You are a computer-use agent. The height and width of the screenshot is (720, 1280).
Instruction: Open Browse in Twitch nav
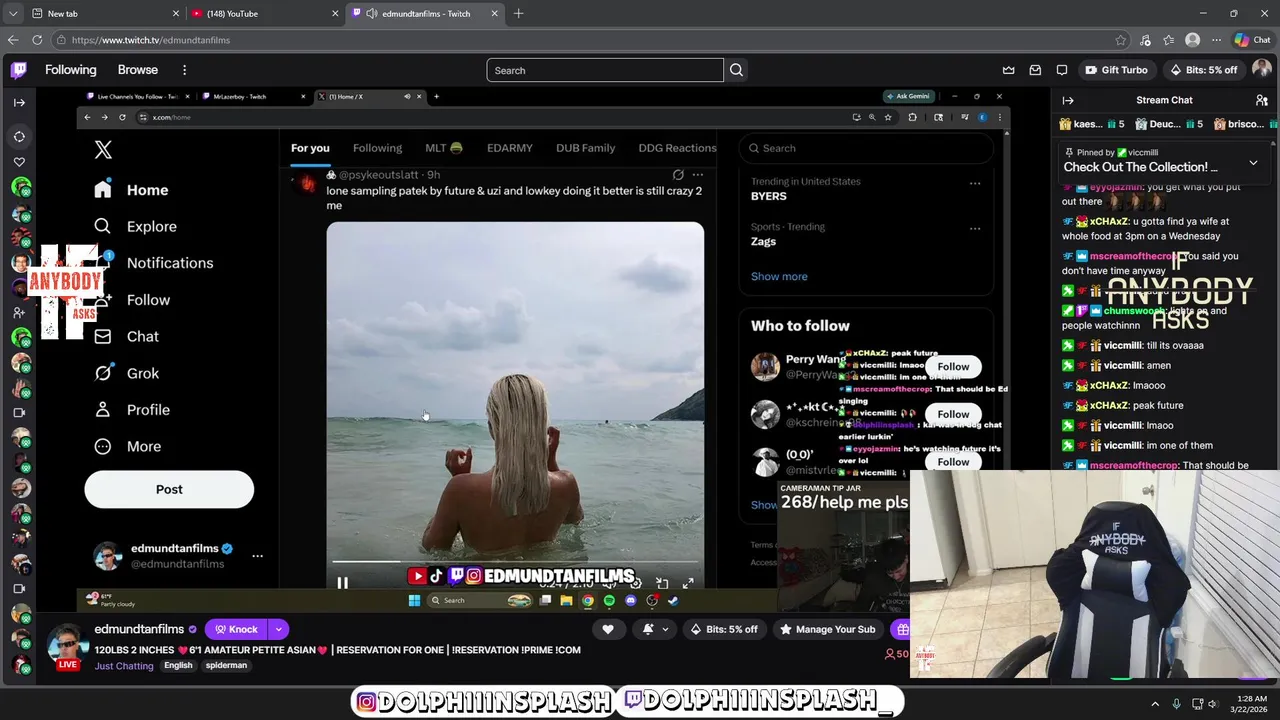(x=138, y=70)
